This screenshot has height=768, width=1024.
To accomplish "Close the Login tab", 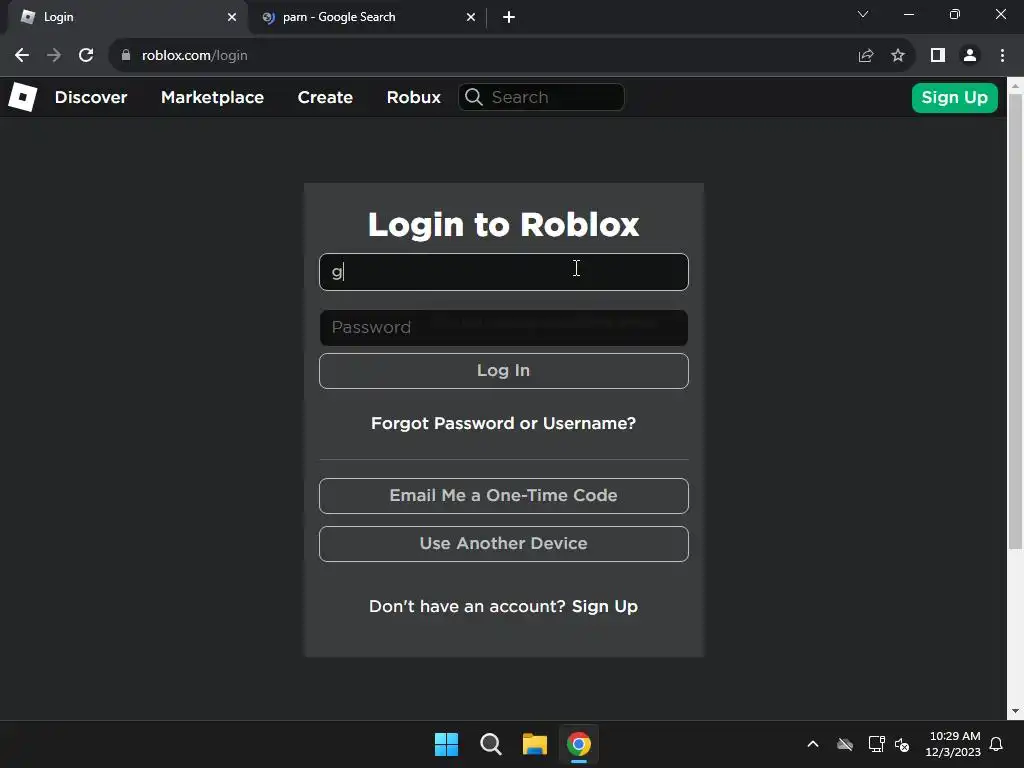I will pyautogui.click(x=232, y=17).
